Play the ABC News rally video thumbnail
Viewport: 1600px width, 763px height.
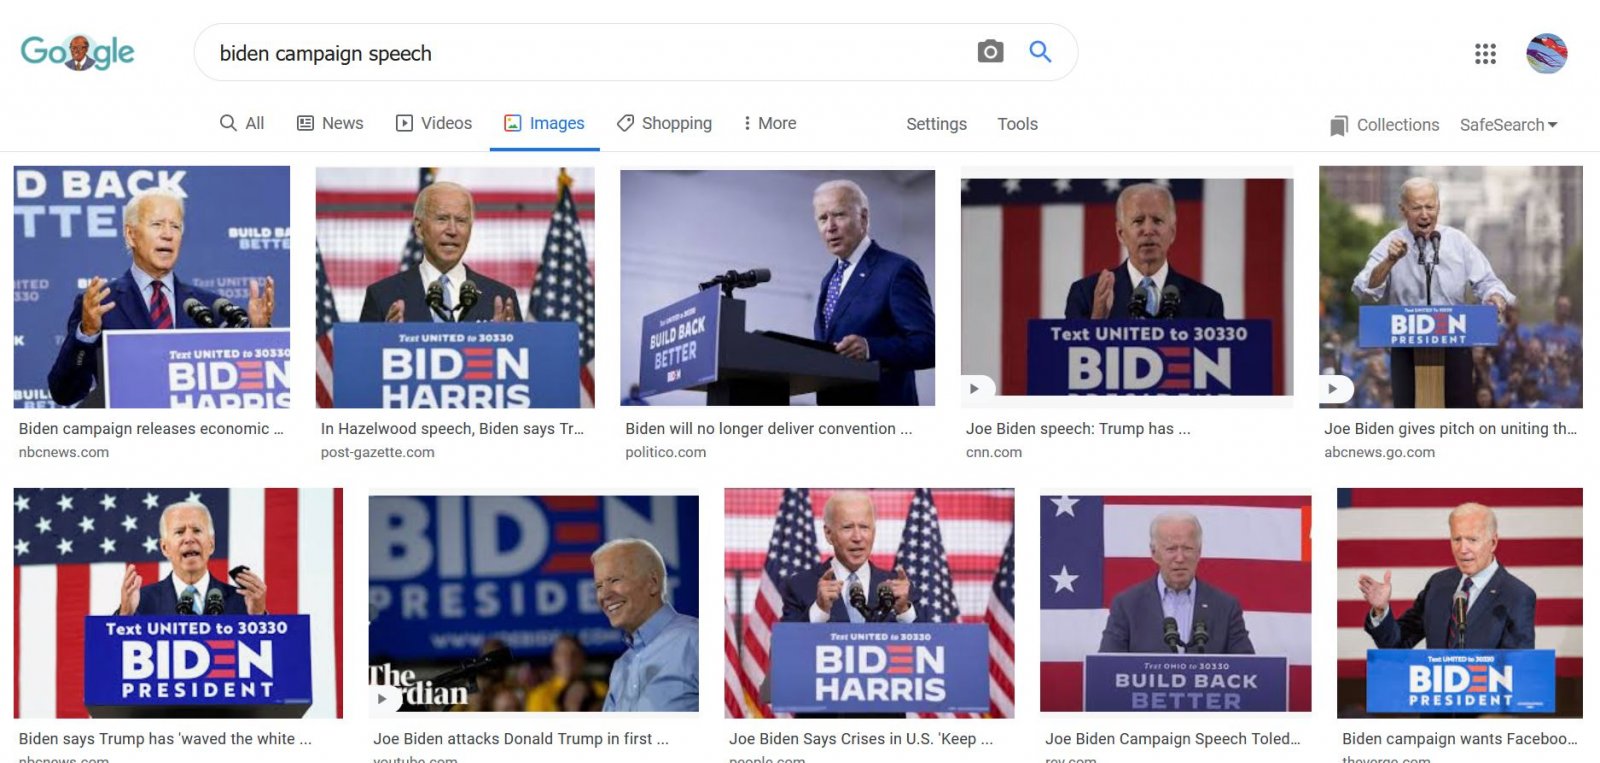point(1332,388)
